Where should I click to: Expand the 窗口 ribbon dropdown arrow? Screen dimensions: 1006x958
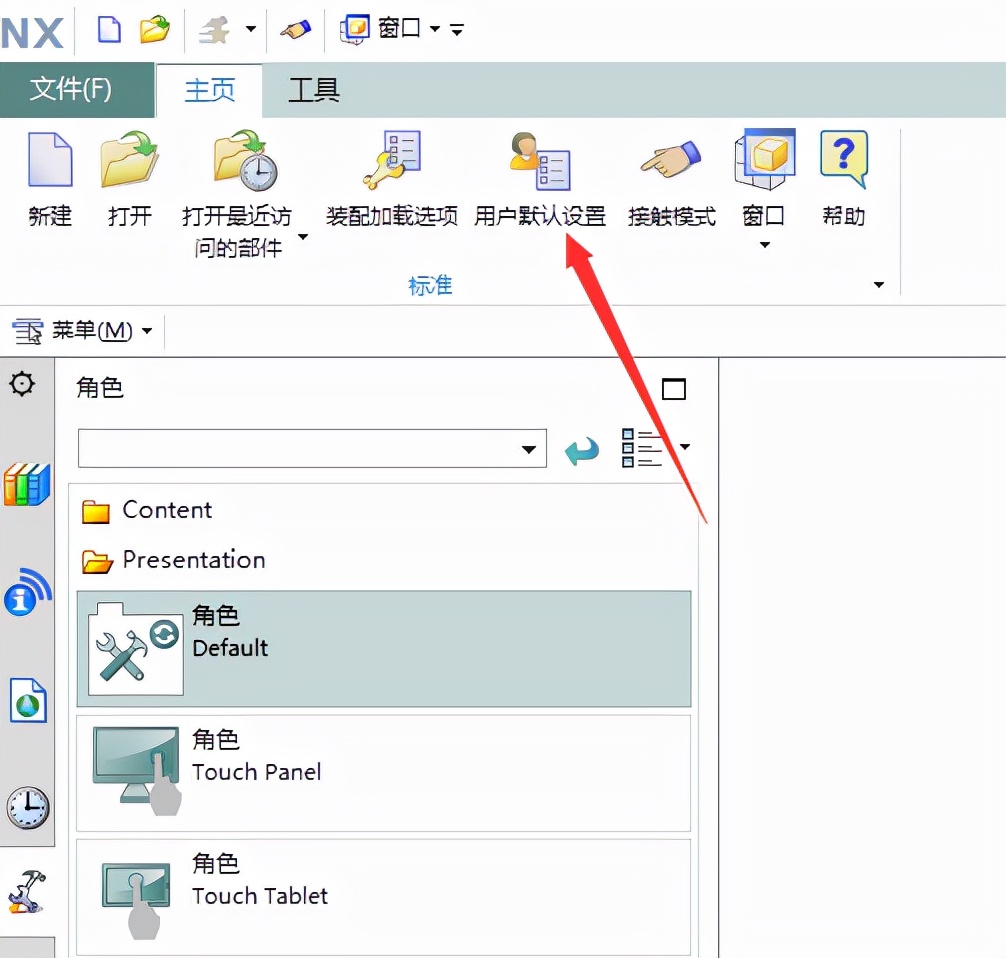coord(764,244)
